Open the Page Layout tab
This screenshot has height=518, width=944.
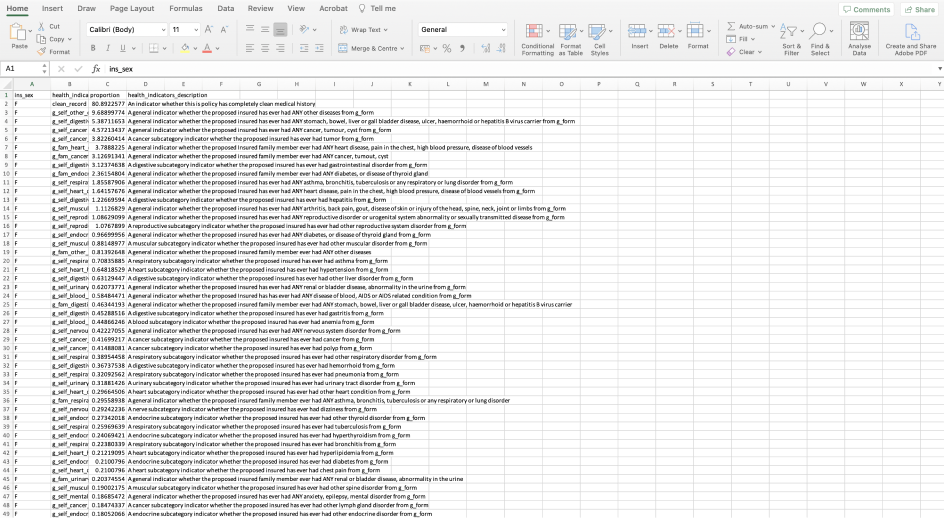coord(132,8)
